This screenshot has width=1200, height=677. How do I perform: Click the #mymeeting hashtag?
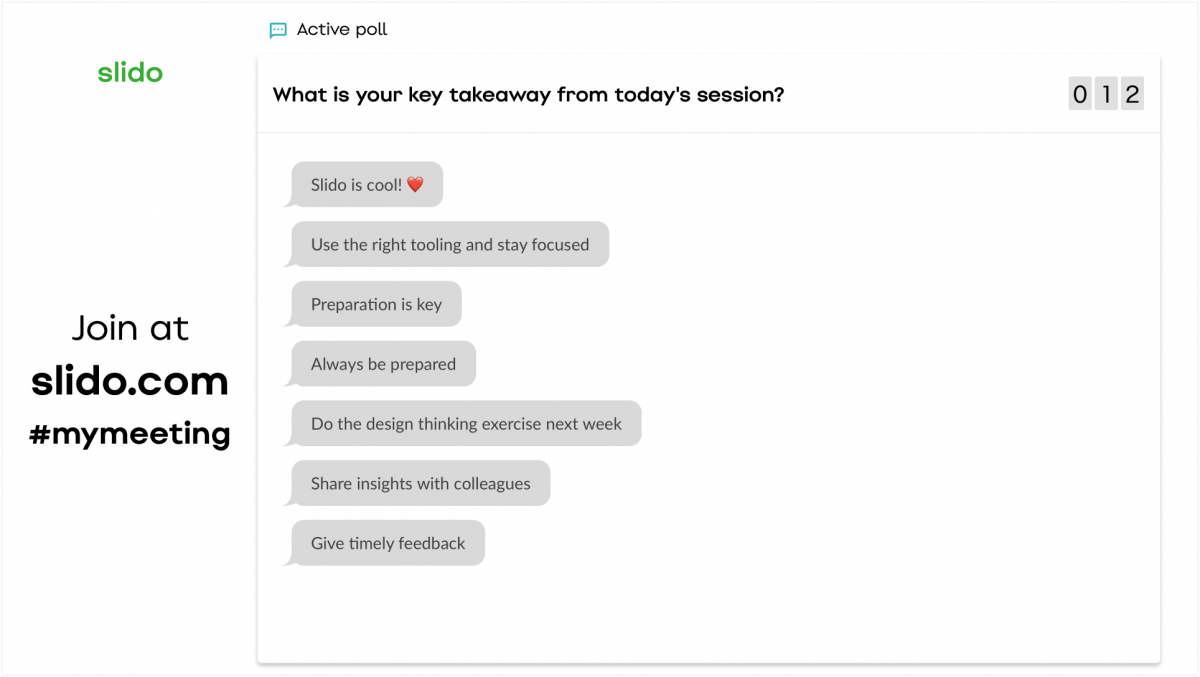pos(130,433)
